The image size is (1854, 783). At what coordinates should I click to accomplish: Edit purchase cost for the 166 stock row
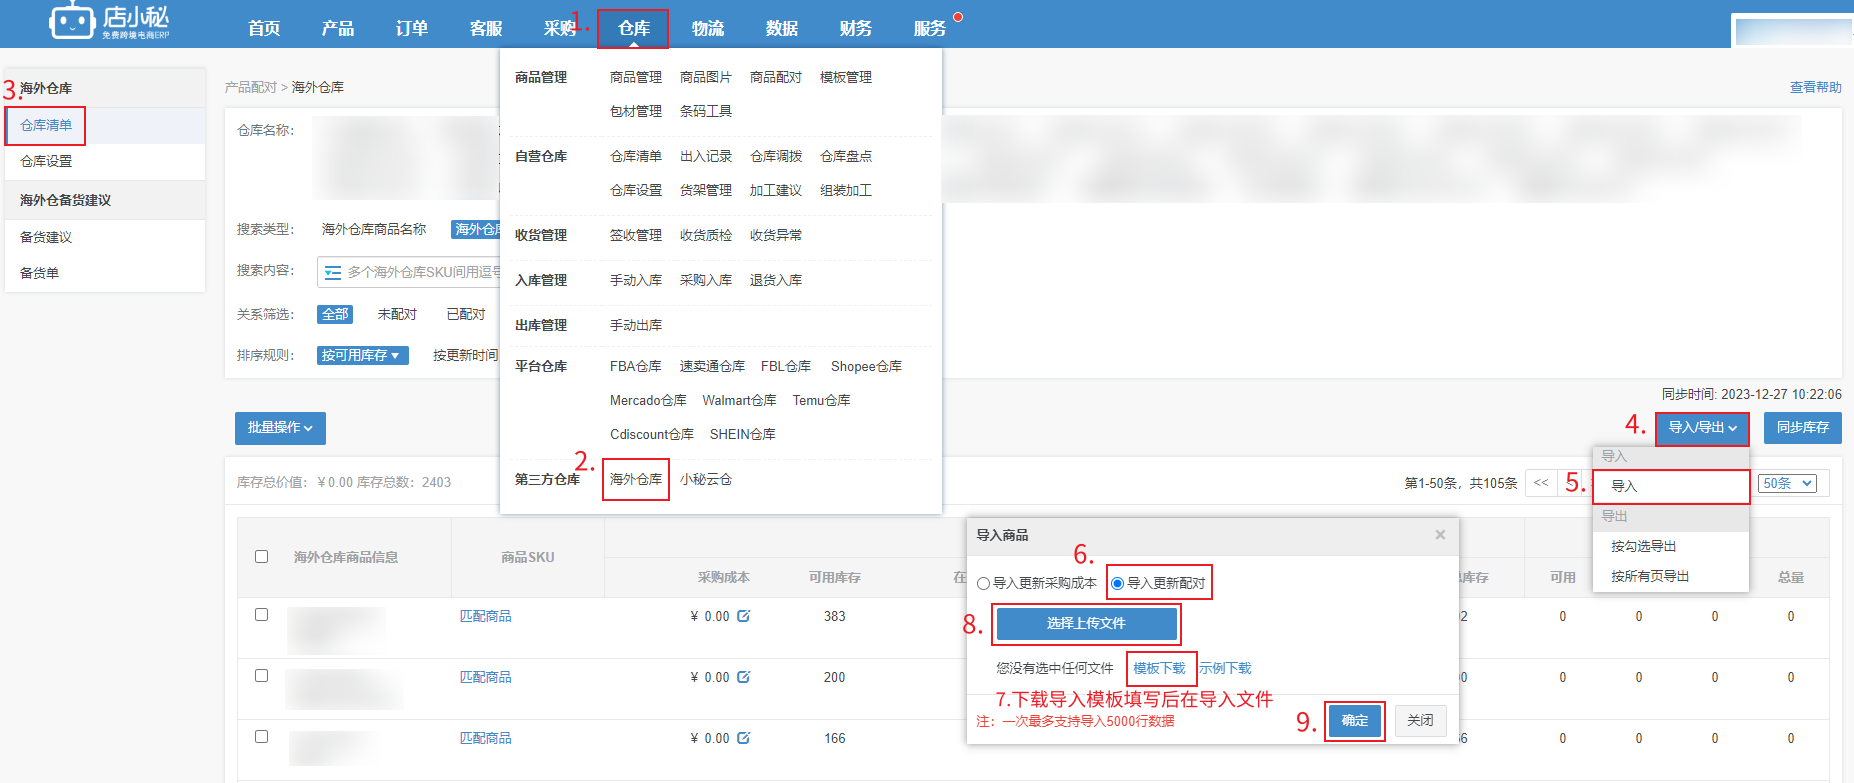743,738
